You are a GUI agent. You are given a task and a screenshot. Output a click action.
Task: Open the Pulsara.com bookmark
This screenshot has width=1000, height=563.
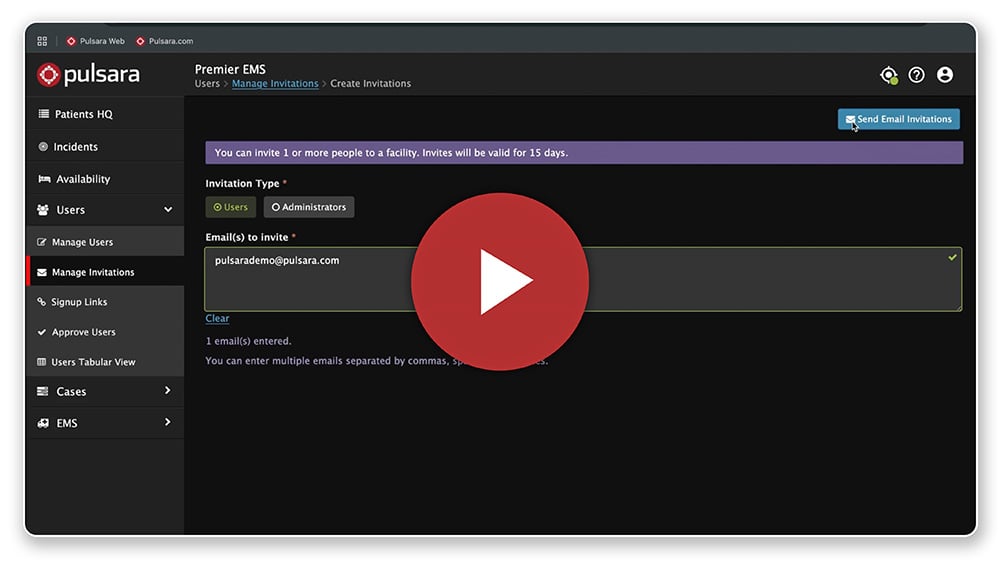coord(165,41)
